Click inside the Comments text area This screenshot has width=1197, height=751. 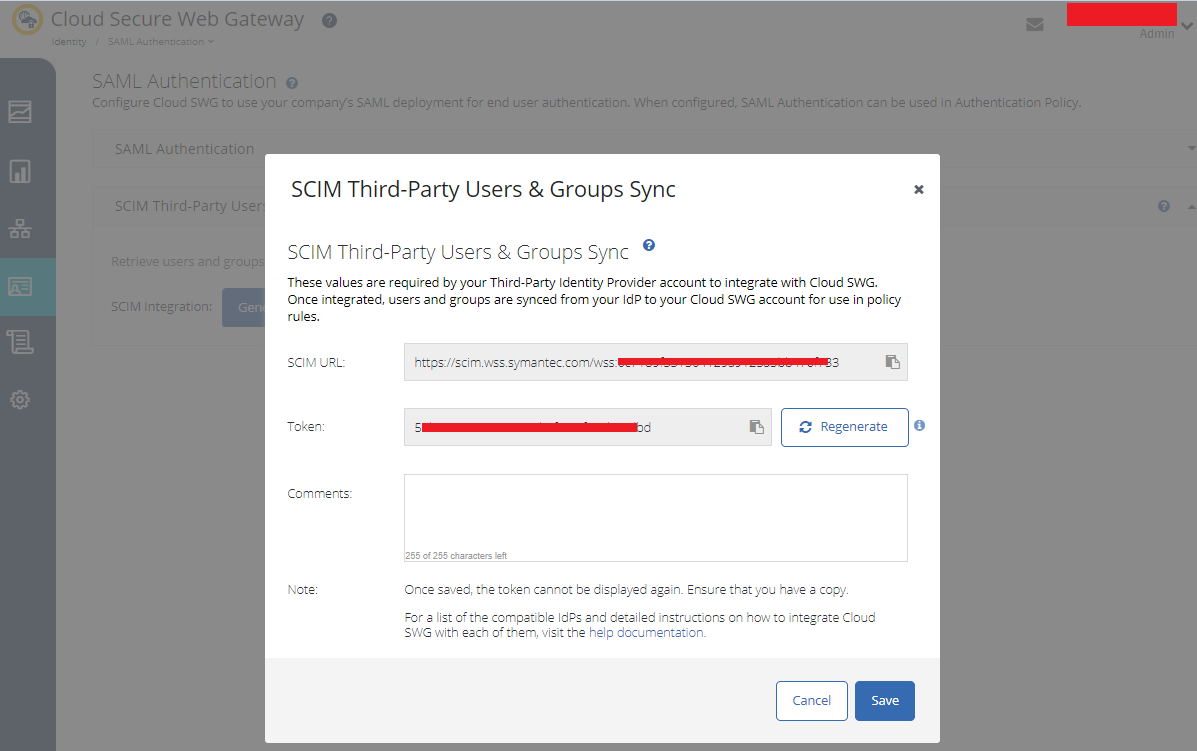tap(656, 517)
